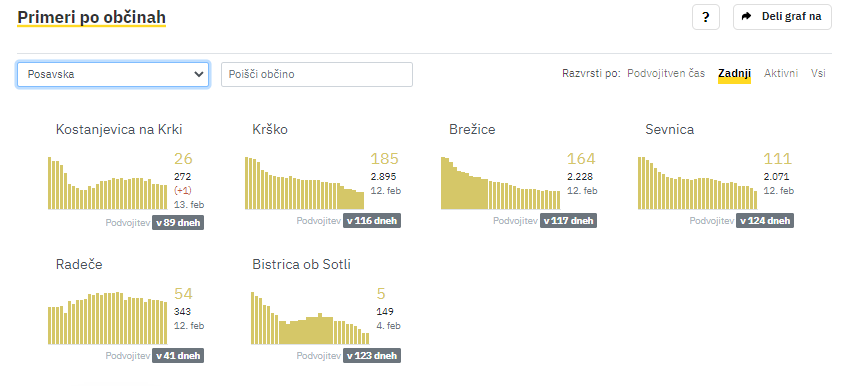Open the Sevnica bar chart
853x386 pixels.
tap(697, 183)
